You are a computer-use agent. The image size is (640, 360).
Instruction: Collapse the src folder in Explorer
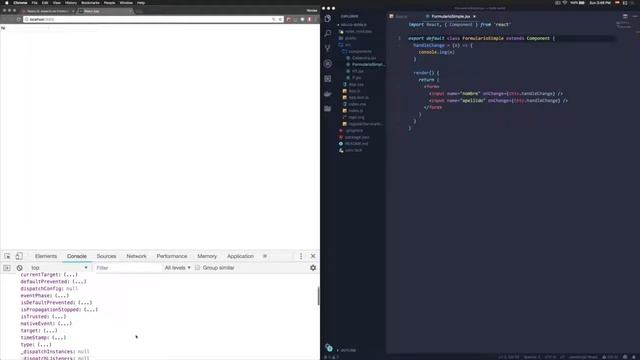(x=348, y=44)
